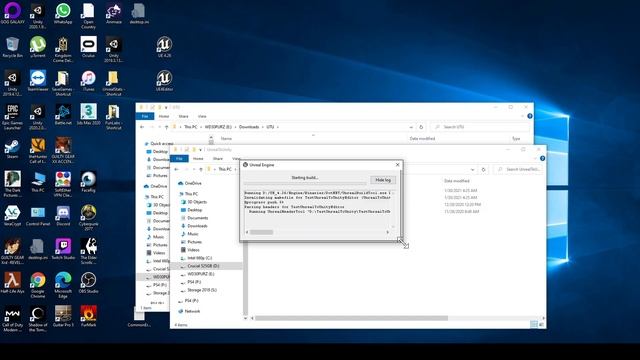Launch Google Chrome from the desktop
Viewport: 640px width, 360px height.
click(38, 285)
